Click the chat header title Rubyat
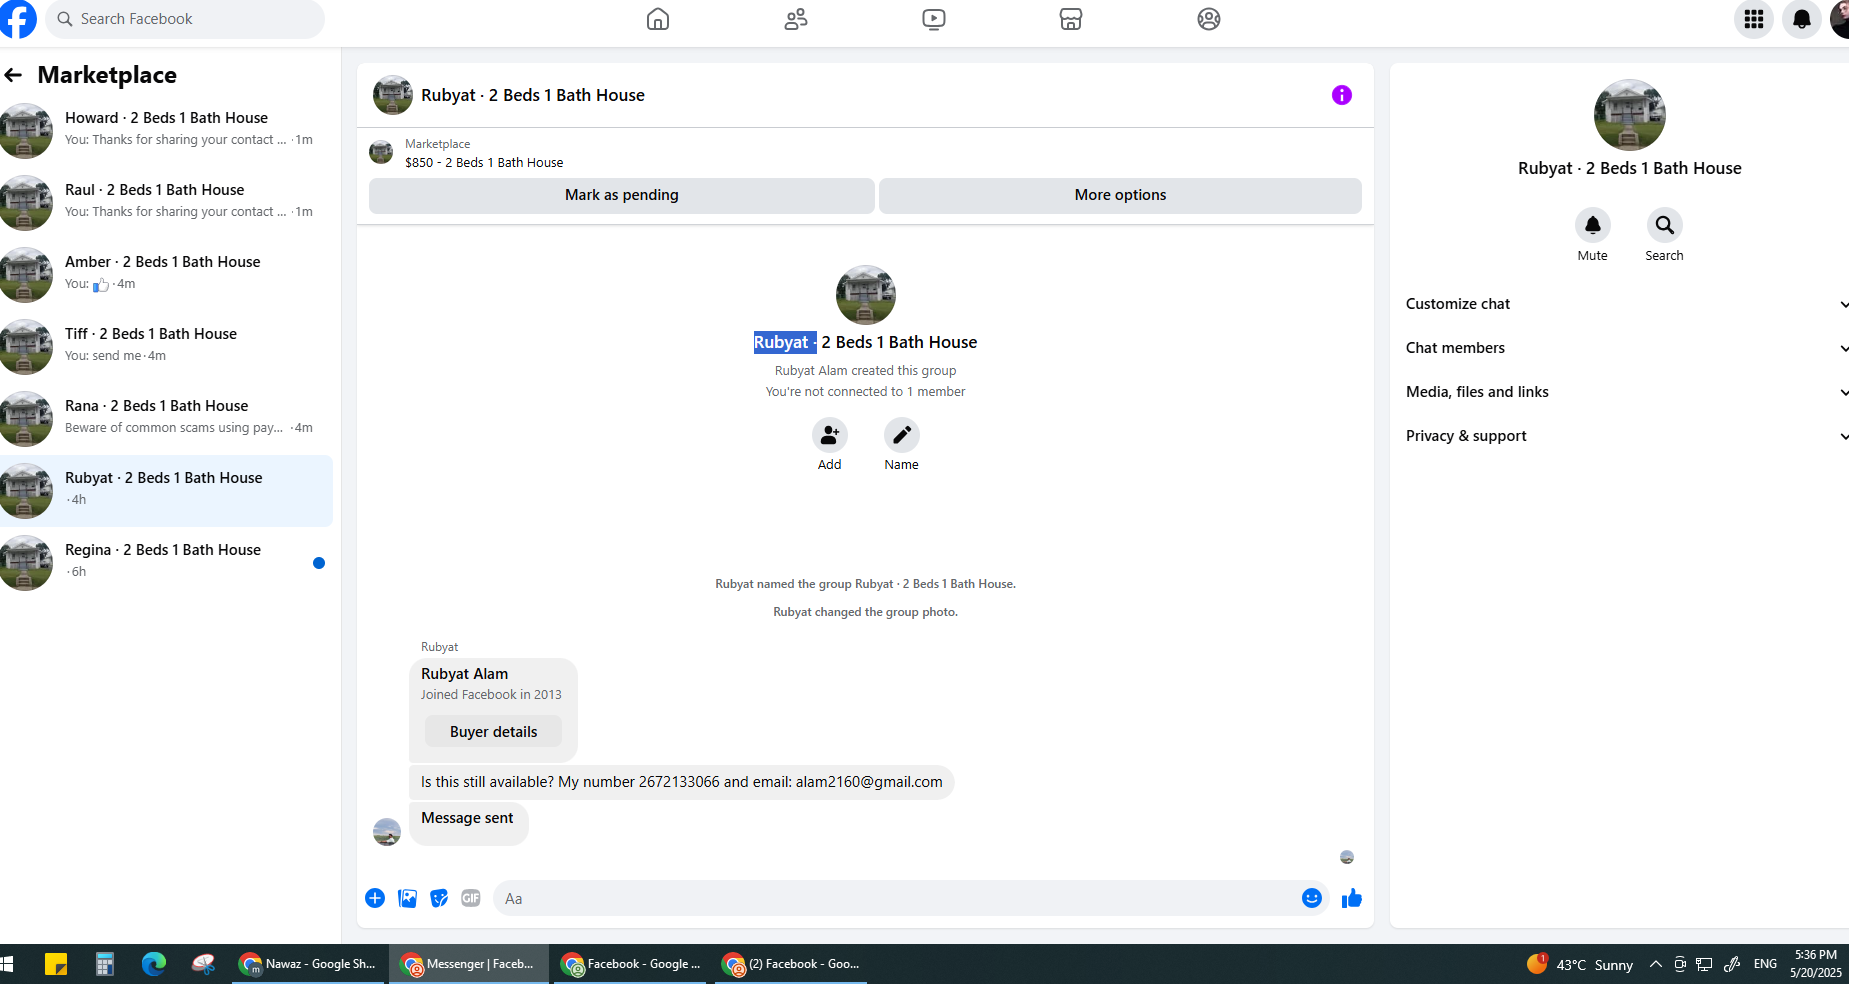This screenshot has width=1849, height=984. point(533,95)
